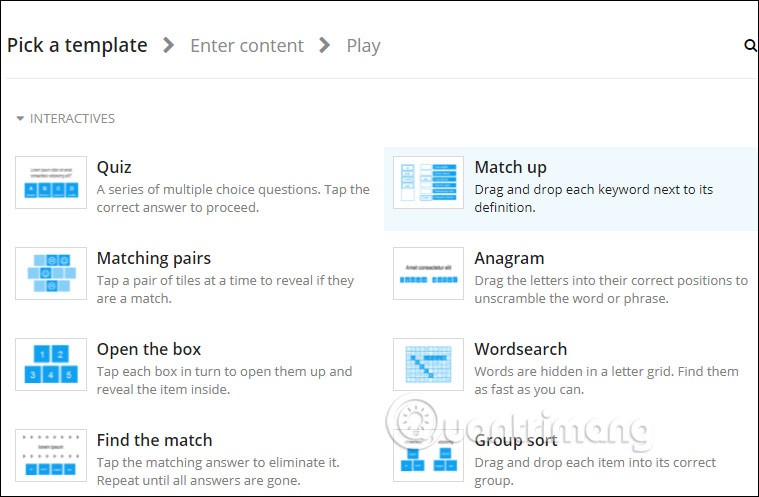Select the Find the match title

154,440
